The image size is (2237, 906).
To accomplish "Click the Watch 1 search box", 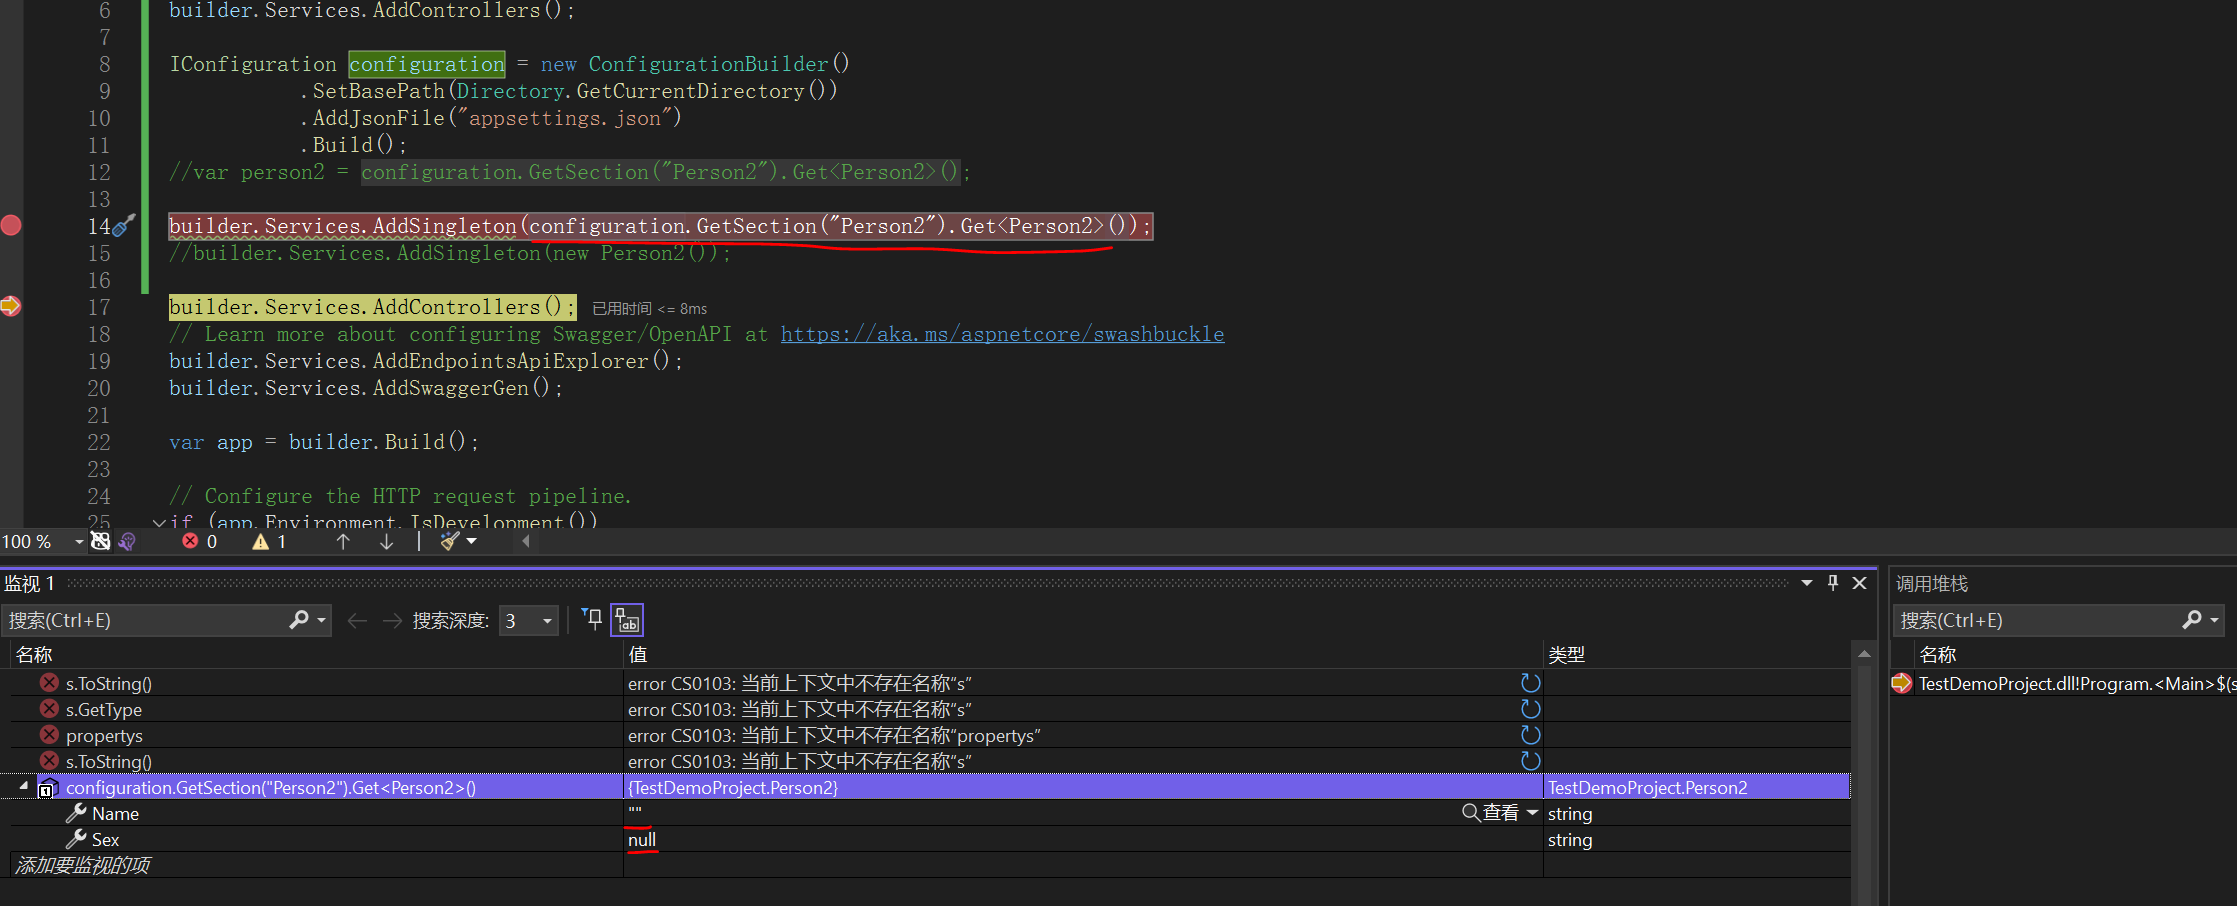I will [145, 620].
